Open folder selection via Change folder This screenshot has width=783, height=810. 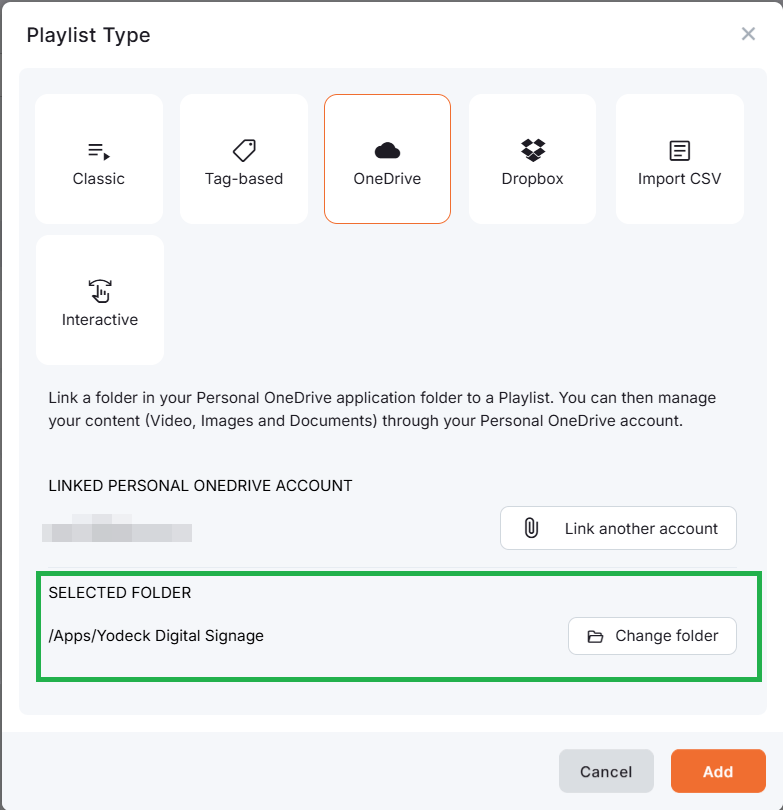pos(652,635)
